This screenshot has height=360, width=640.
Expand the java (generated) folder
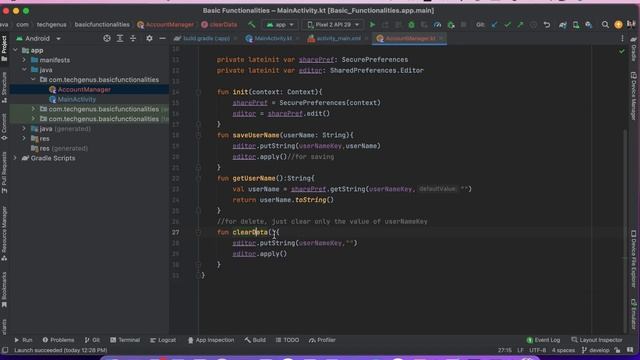pyautogui.click(x=24, y=129)
